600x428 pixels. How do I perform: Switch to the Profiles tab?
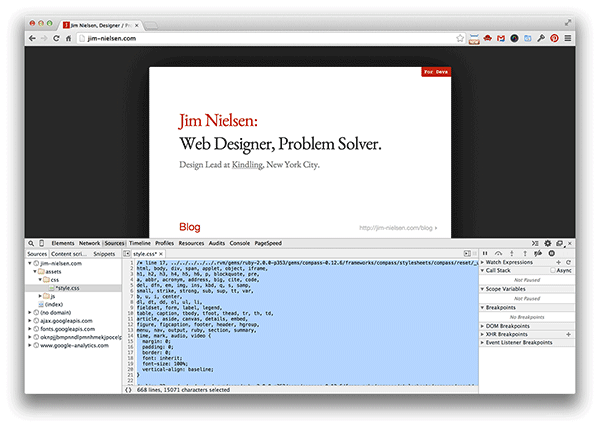164,243
